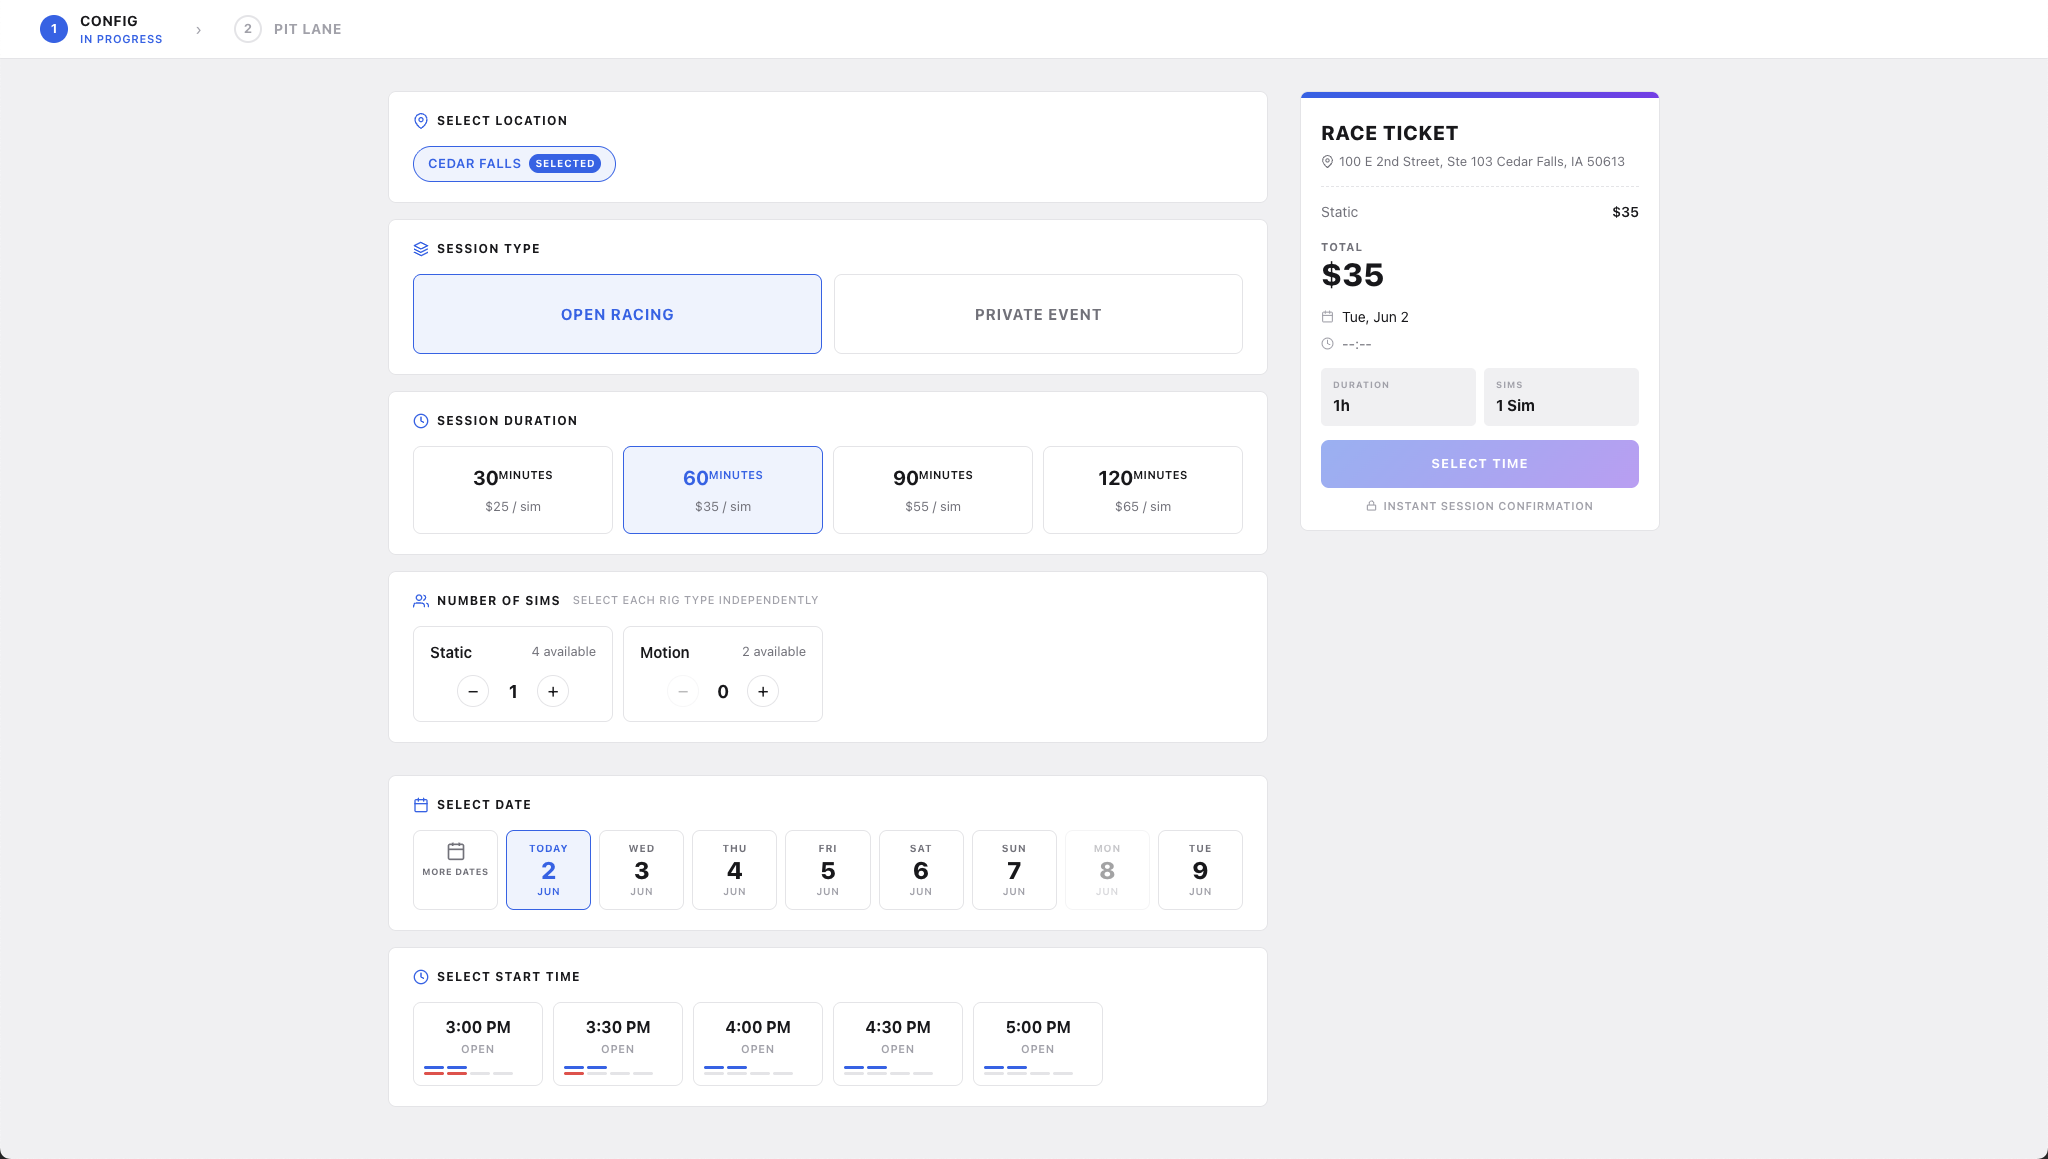
Task: Select the Open Racing session type
Action: point(617,314)
